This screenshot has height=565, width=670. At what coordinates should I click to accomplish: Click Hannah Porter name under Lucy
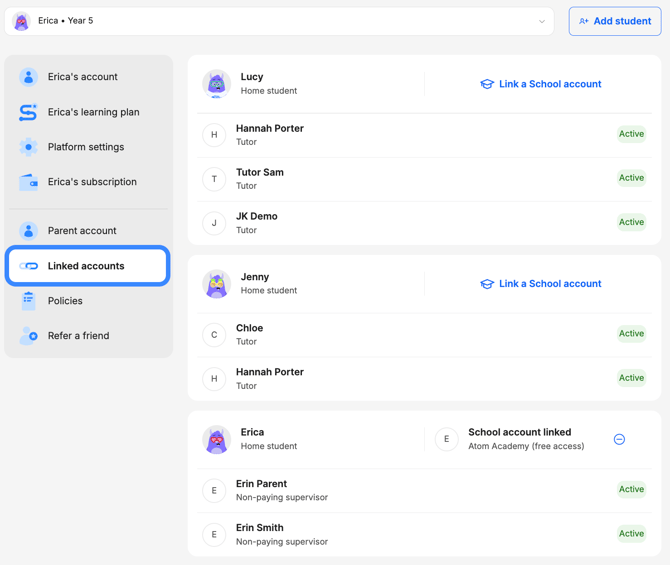pyautogui.click(x=270, y=128)
